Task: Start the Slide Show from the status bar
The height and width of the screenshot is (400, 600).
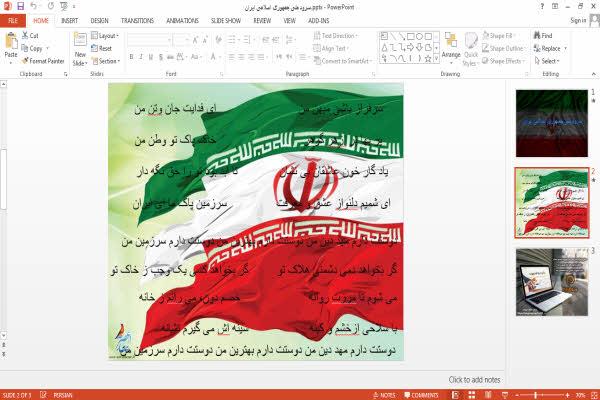Action: pyautogui.click(x=505, y=395)
